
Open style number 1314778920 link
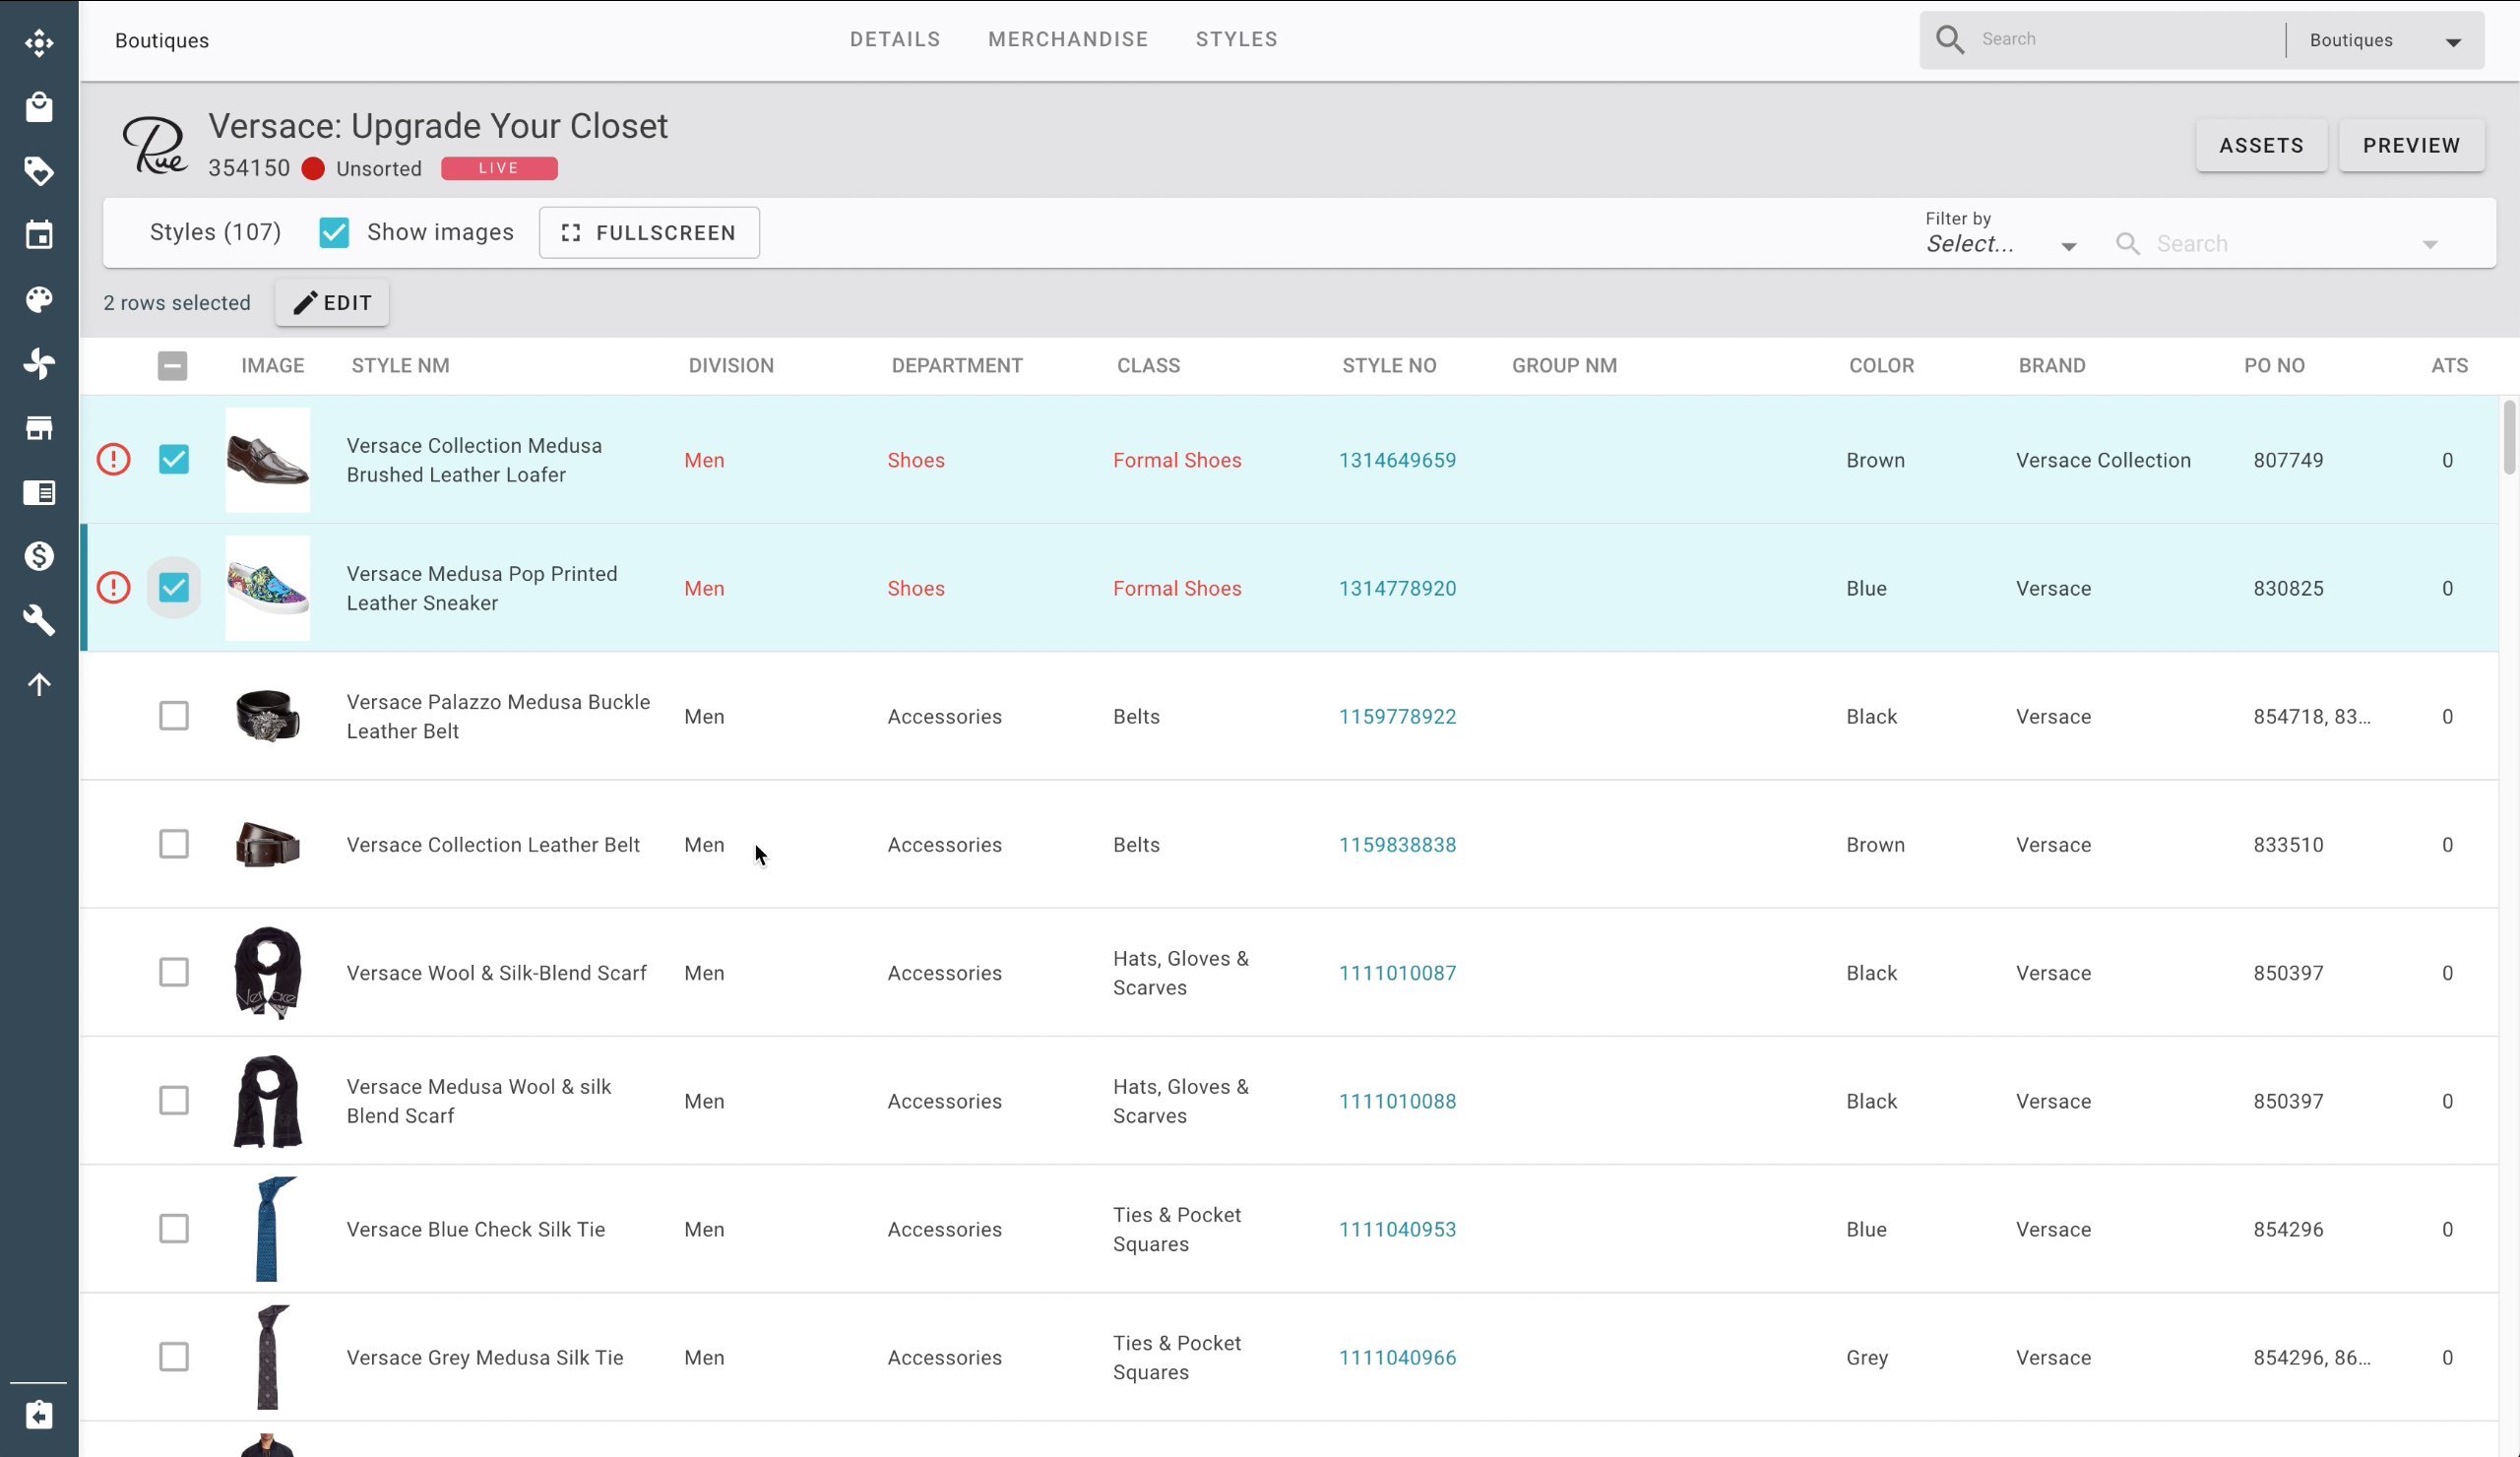[1397, 588]
